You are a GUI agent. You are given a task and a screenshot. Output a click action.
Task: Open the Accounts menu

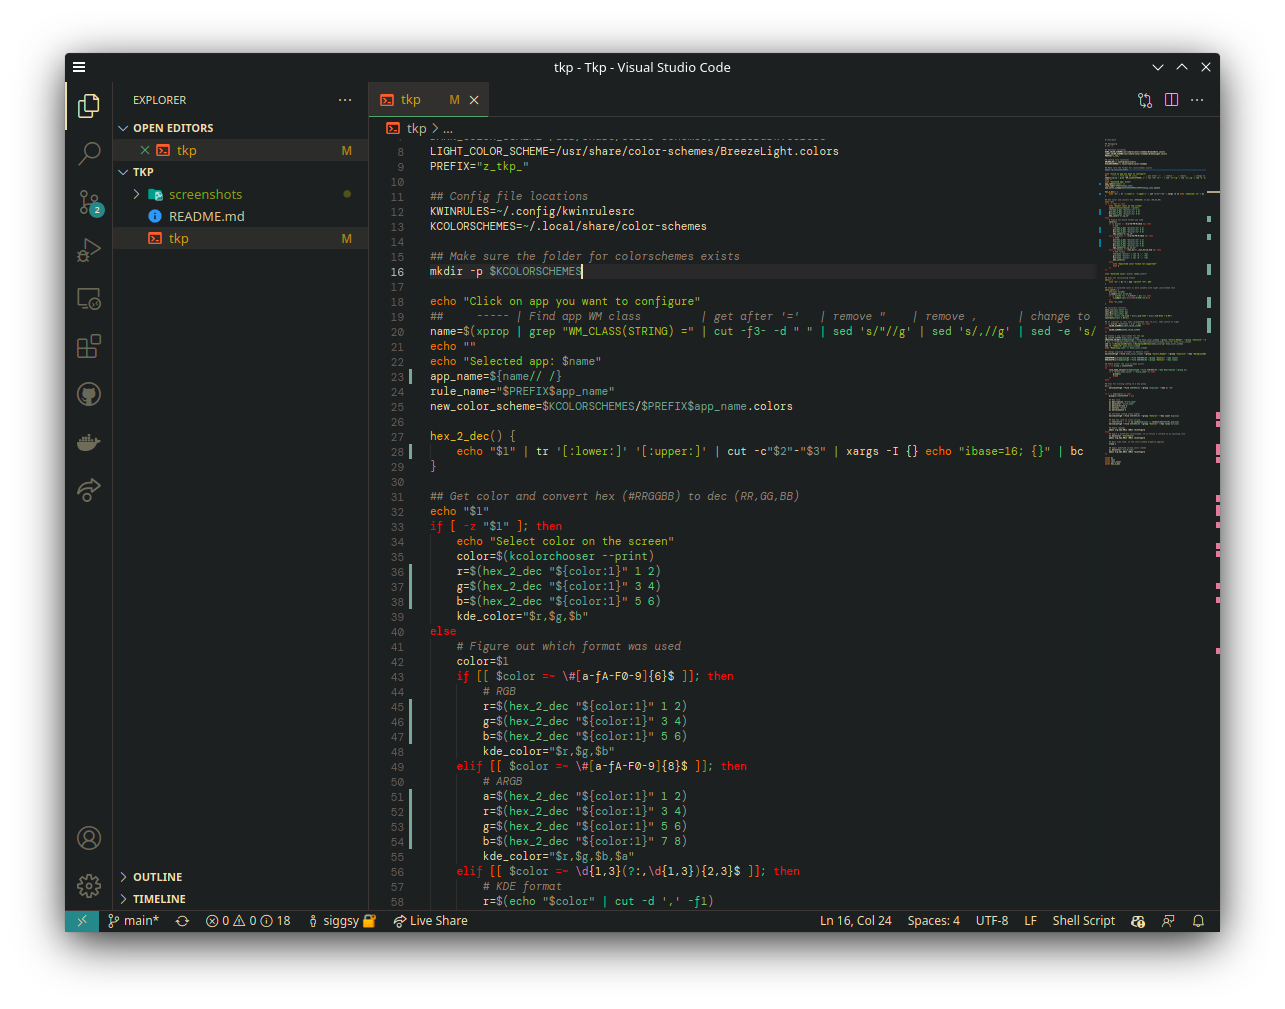(89, 838)
